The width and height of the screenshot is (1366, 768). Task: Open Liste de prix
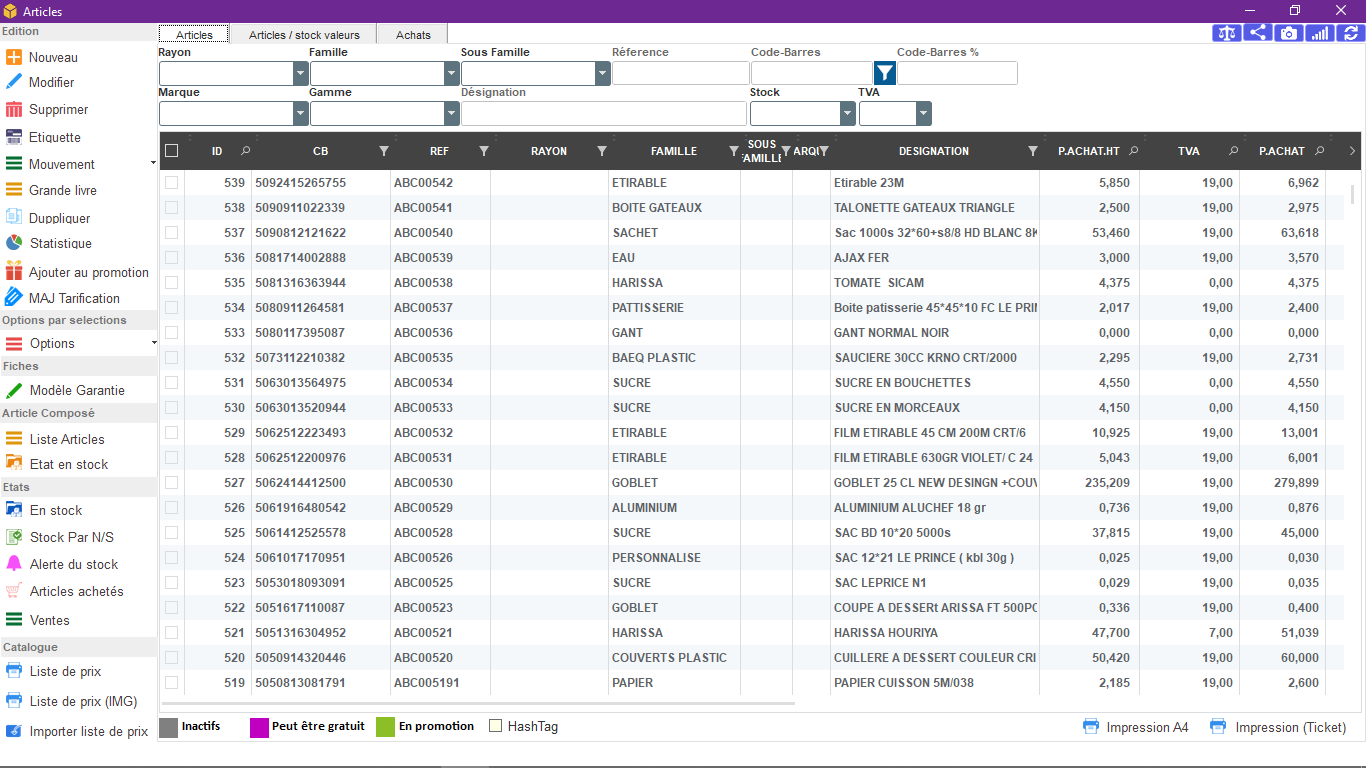tap(53, 671)
